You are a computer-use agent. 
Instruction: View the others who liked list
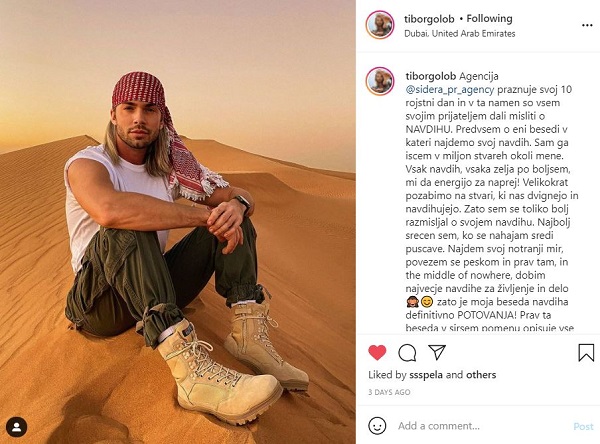[481, 375]
